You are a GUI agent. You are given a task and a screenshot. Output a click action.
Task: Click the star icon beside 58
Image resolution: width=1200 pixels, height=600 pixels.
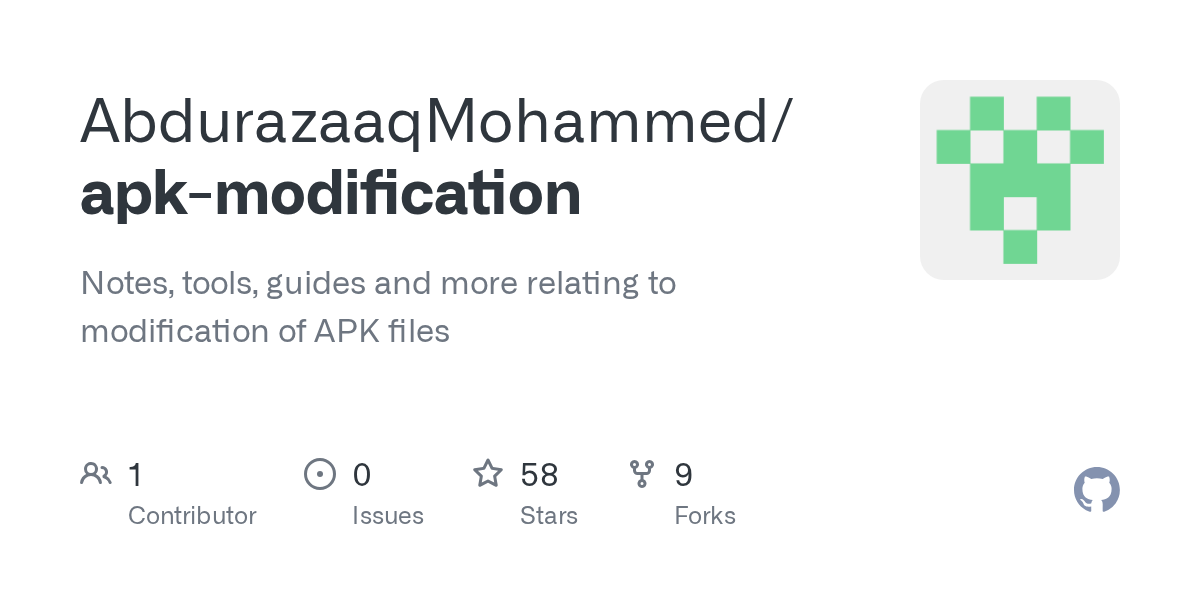(488, 474)
